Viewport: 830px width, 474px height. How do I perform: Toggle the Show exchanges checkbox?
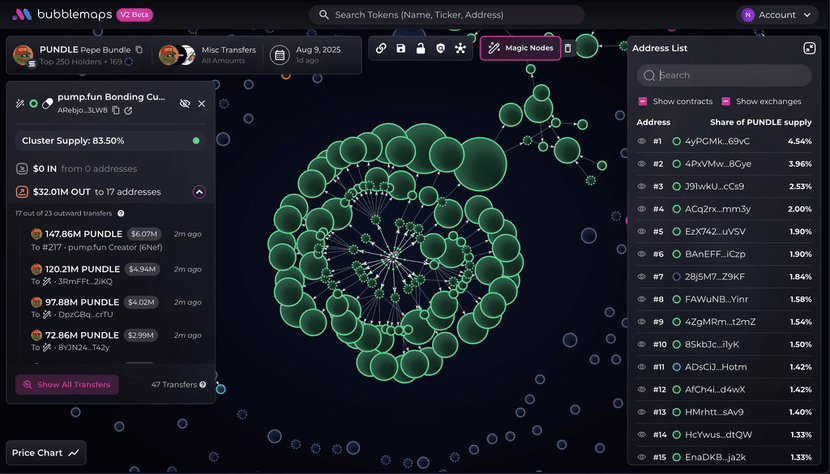tap(726, 101)
